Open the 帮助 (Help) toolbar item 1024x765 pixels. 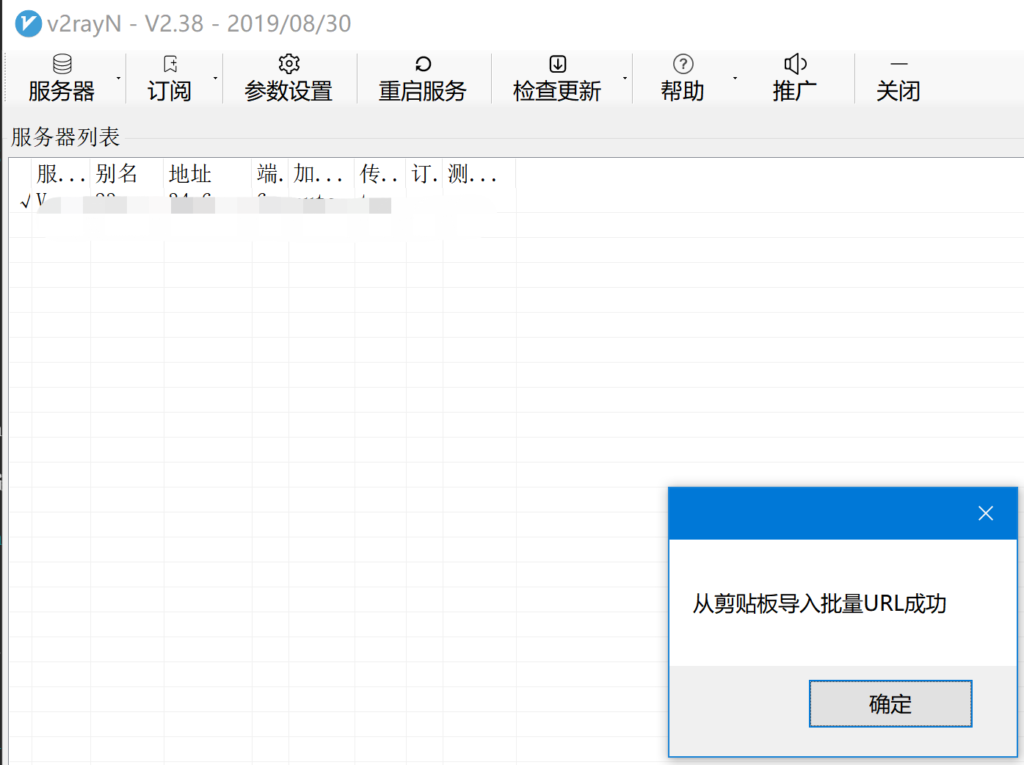(x=682, y=78)
